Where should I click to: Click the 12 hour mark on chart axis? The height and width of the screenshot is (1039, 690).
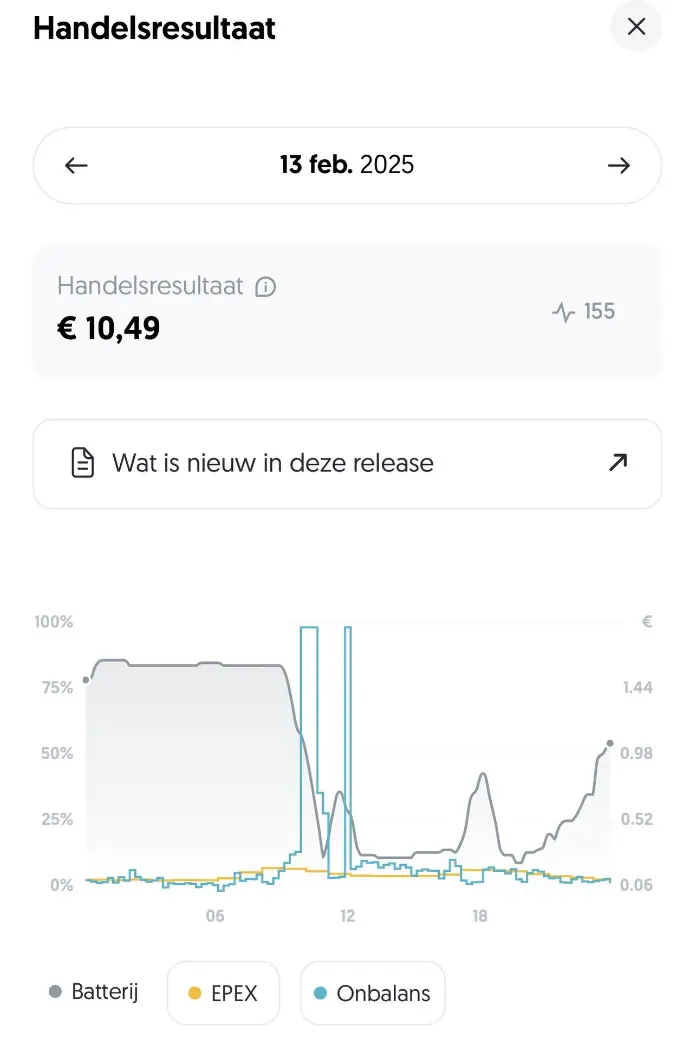pyautogui.click(x=347, y=916)
